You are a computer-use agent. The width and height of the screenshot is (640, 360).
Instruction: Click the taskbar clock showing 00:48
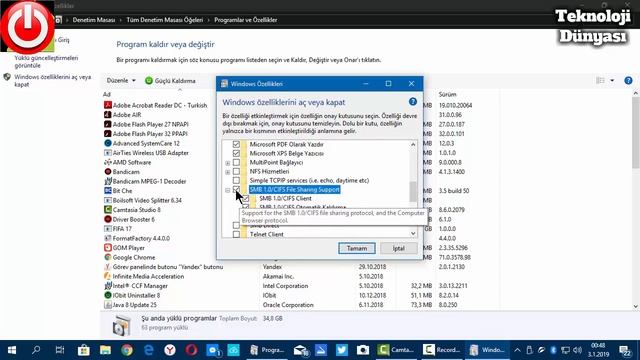pyautogui.click(x=598, y=350)
